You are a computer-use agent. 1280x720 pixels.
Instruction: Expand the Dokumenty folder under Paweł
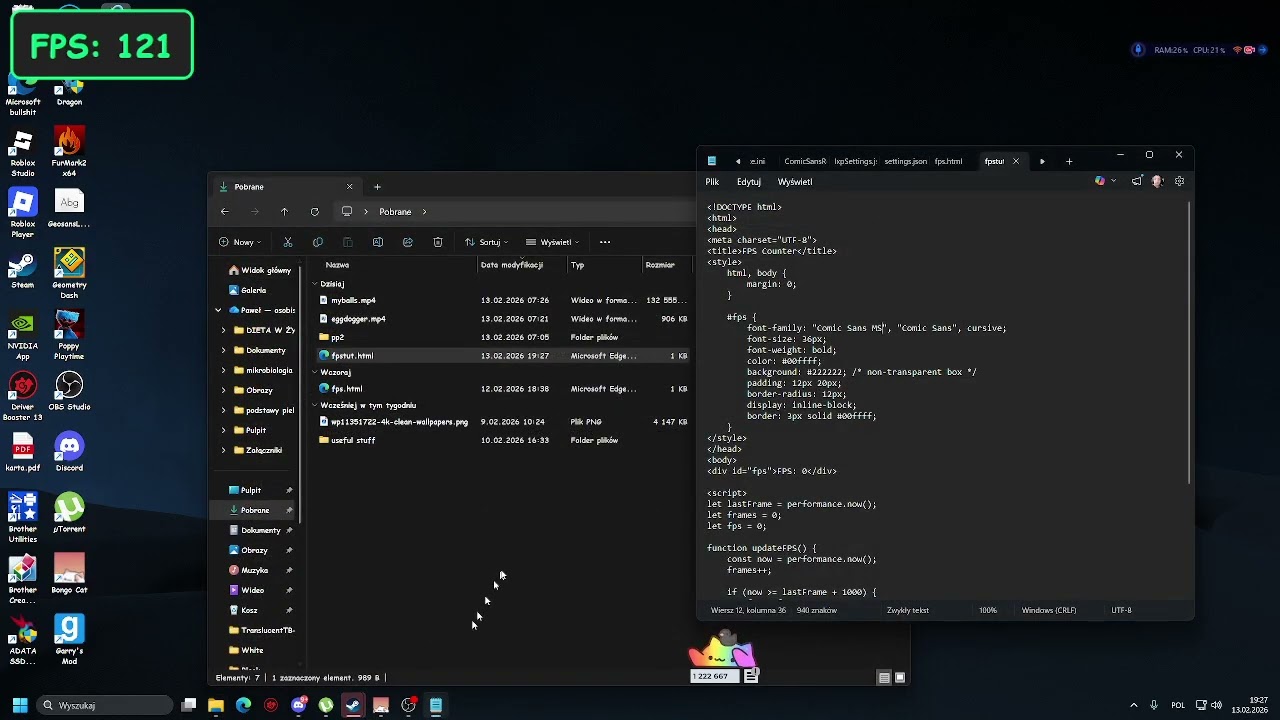tap(224, 350)
